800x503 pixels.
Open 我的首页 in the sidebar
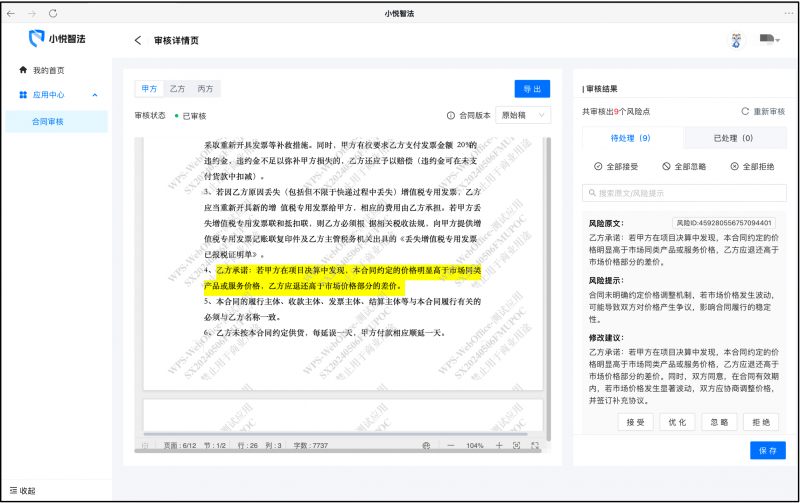click(48, 70)
